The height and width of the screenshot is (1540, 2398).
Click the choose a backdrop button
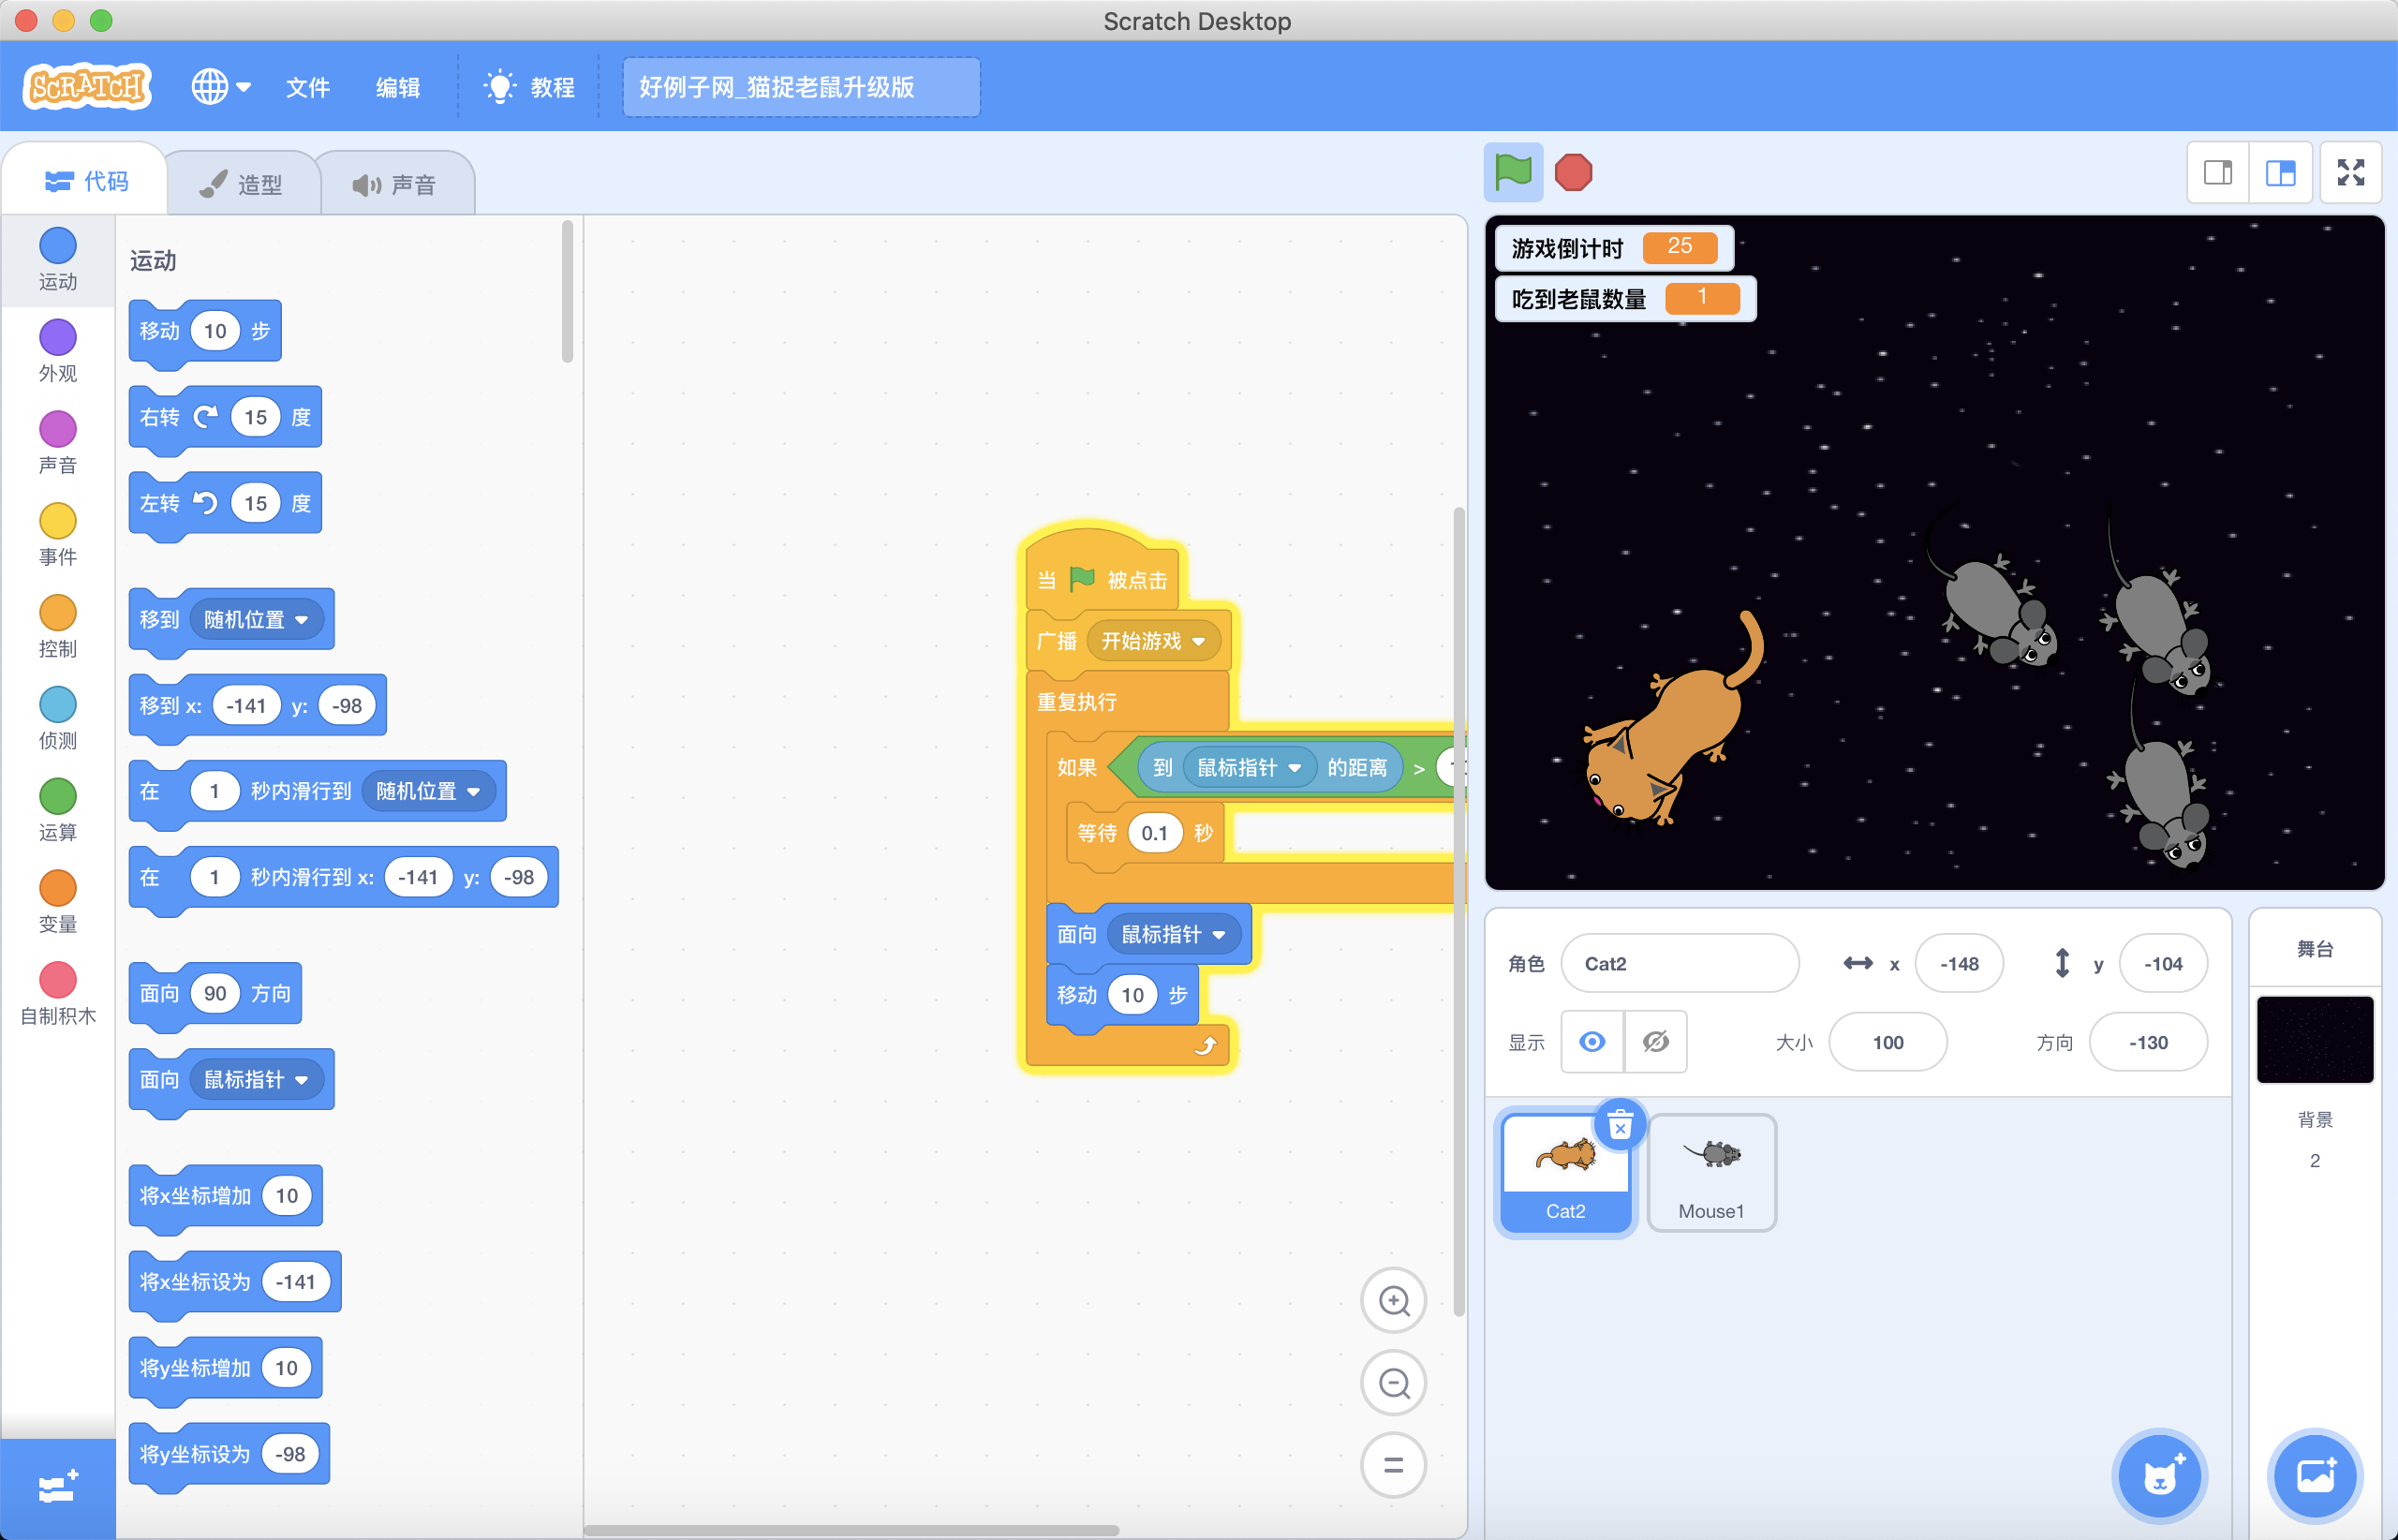pyautogui.click(x=2315, y=1475)
